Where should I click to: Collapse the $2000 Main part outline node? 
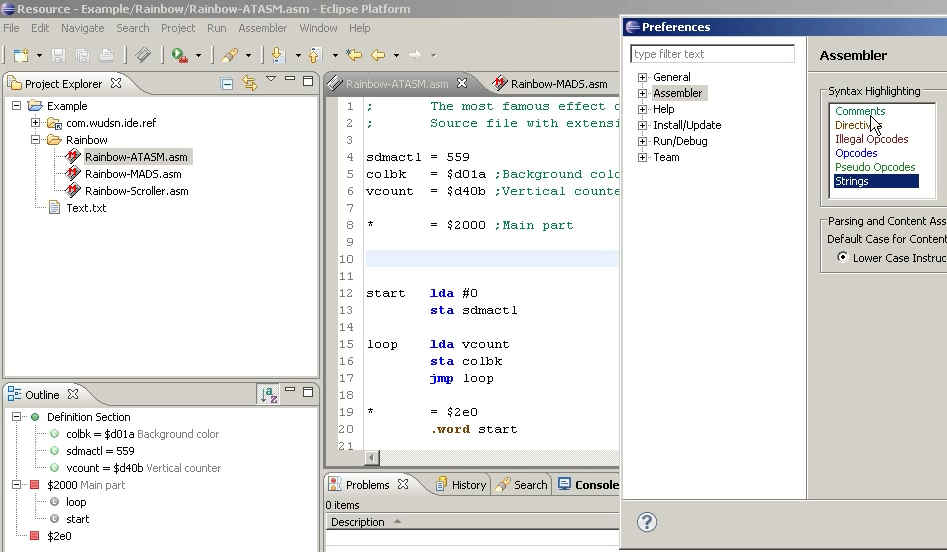[16, 484]
